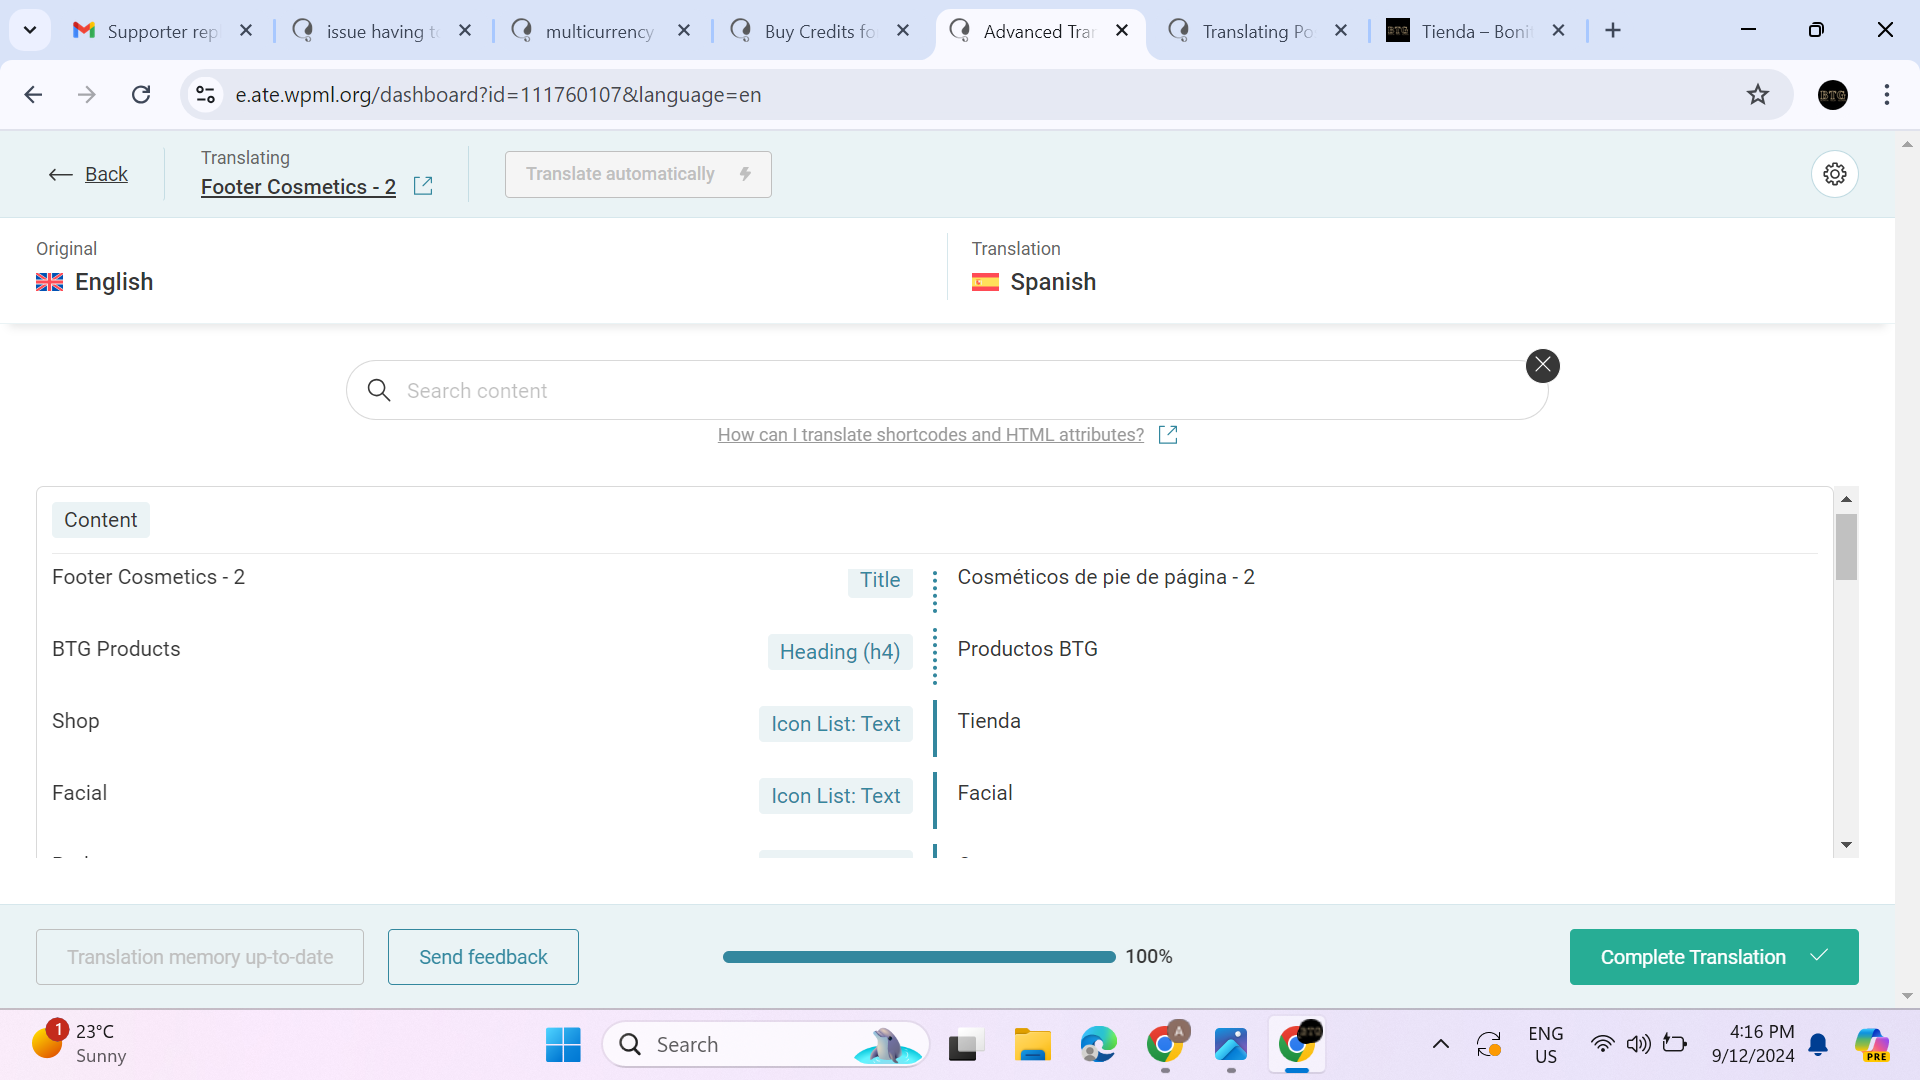This screenshot has width=1920, height=1080.
Task: Click the translation progress bar
Action: pos(918,957)
